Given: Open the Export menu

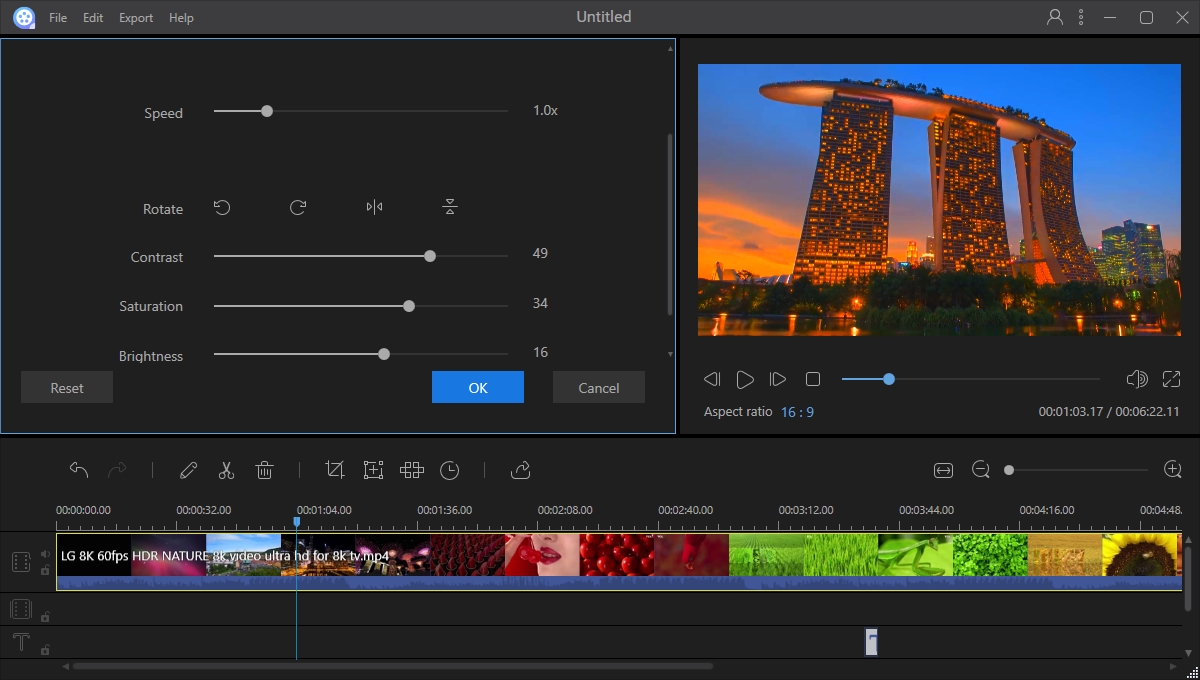Looking at the screenshot, I should coord(136,18).
